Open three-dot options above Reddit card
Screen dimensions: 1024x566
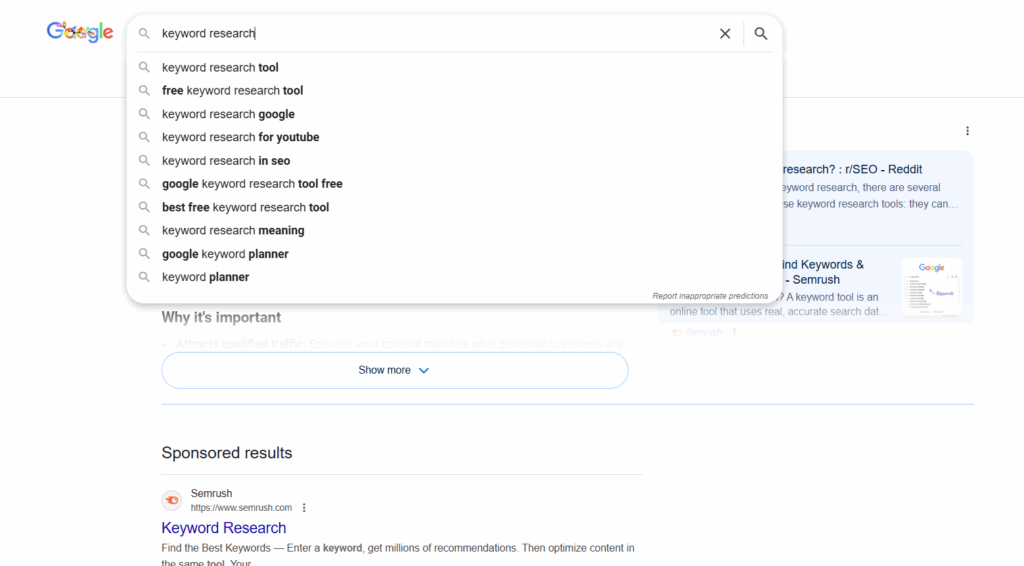967,131
